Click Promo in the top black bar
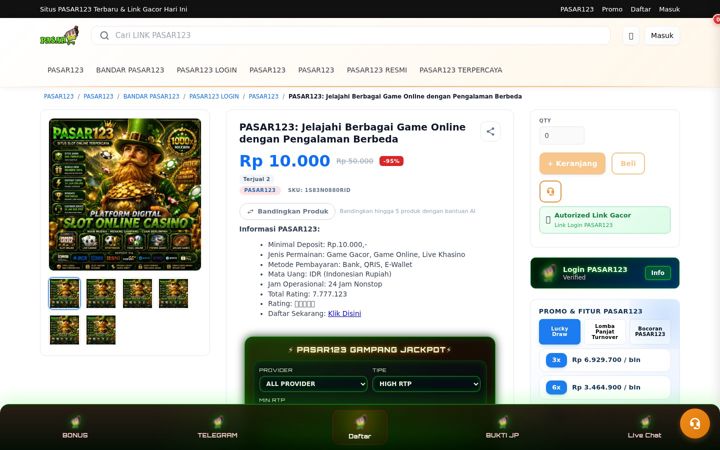 click(612, 9)
